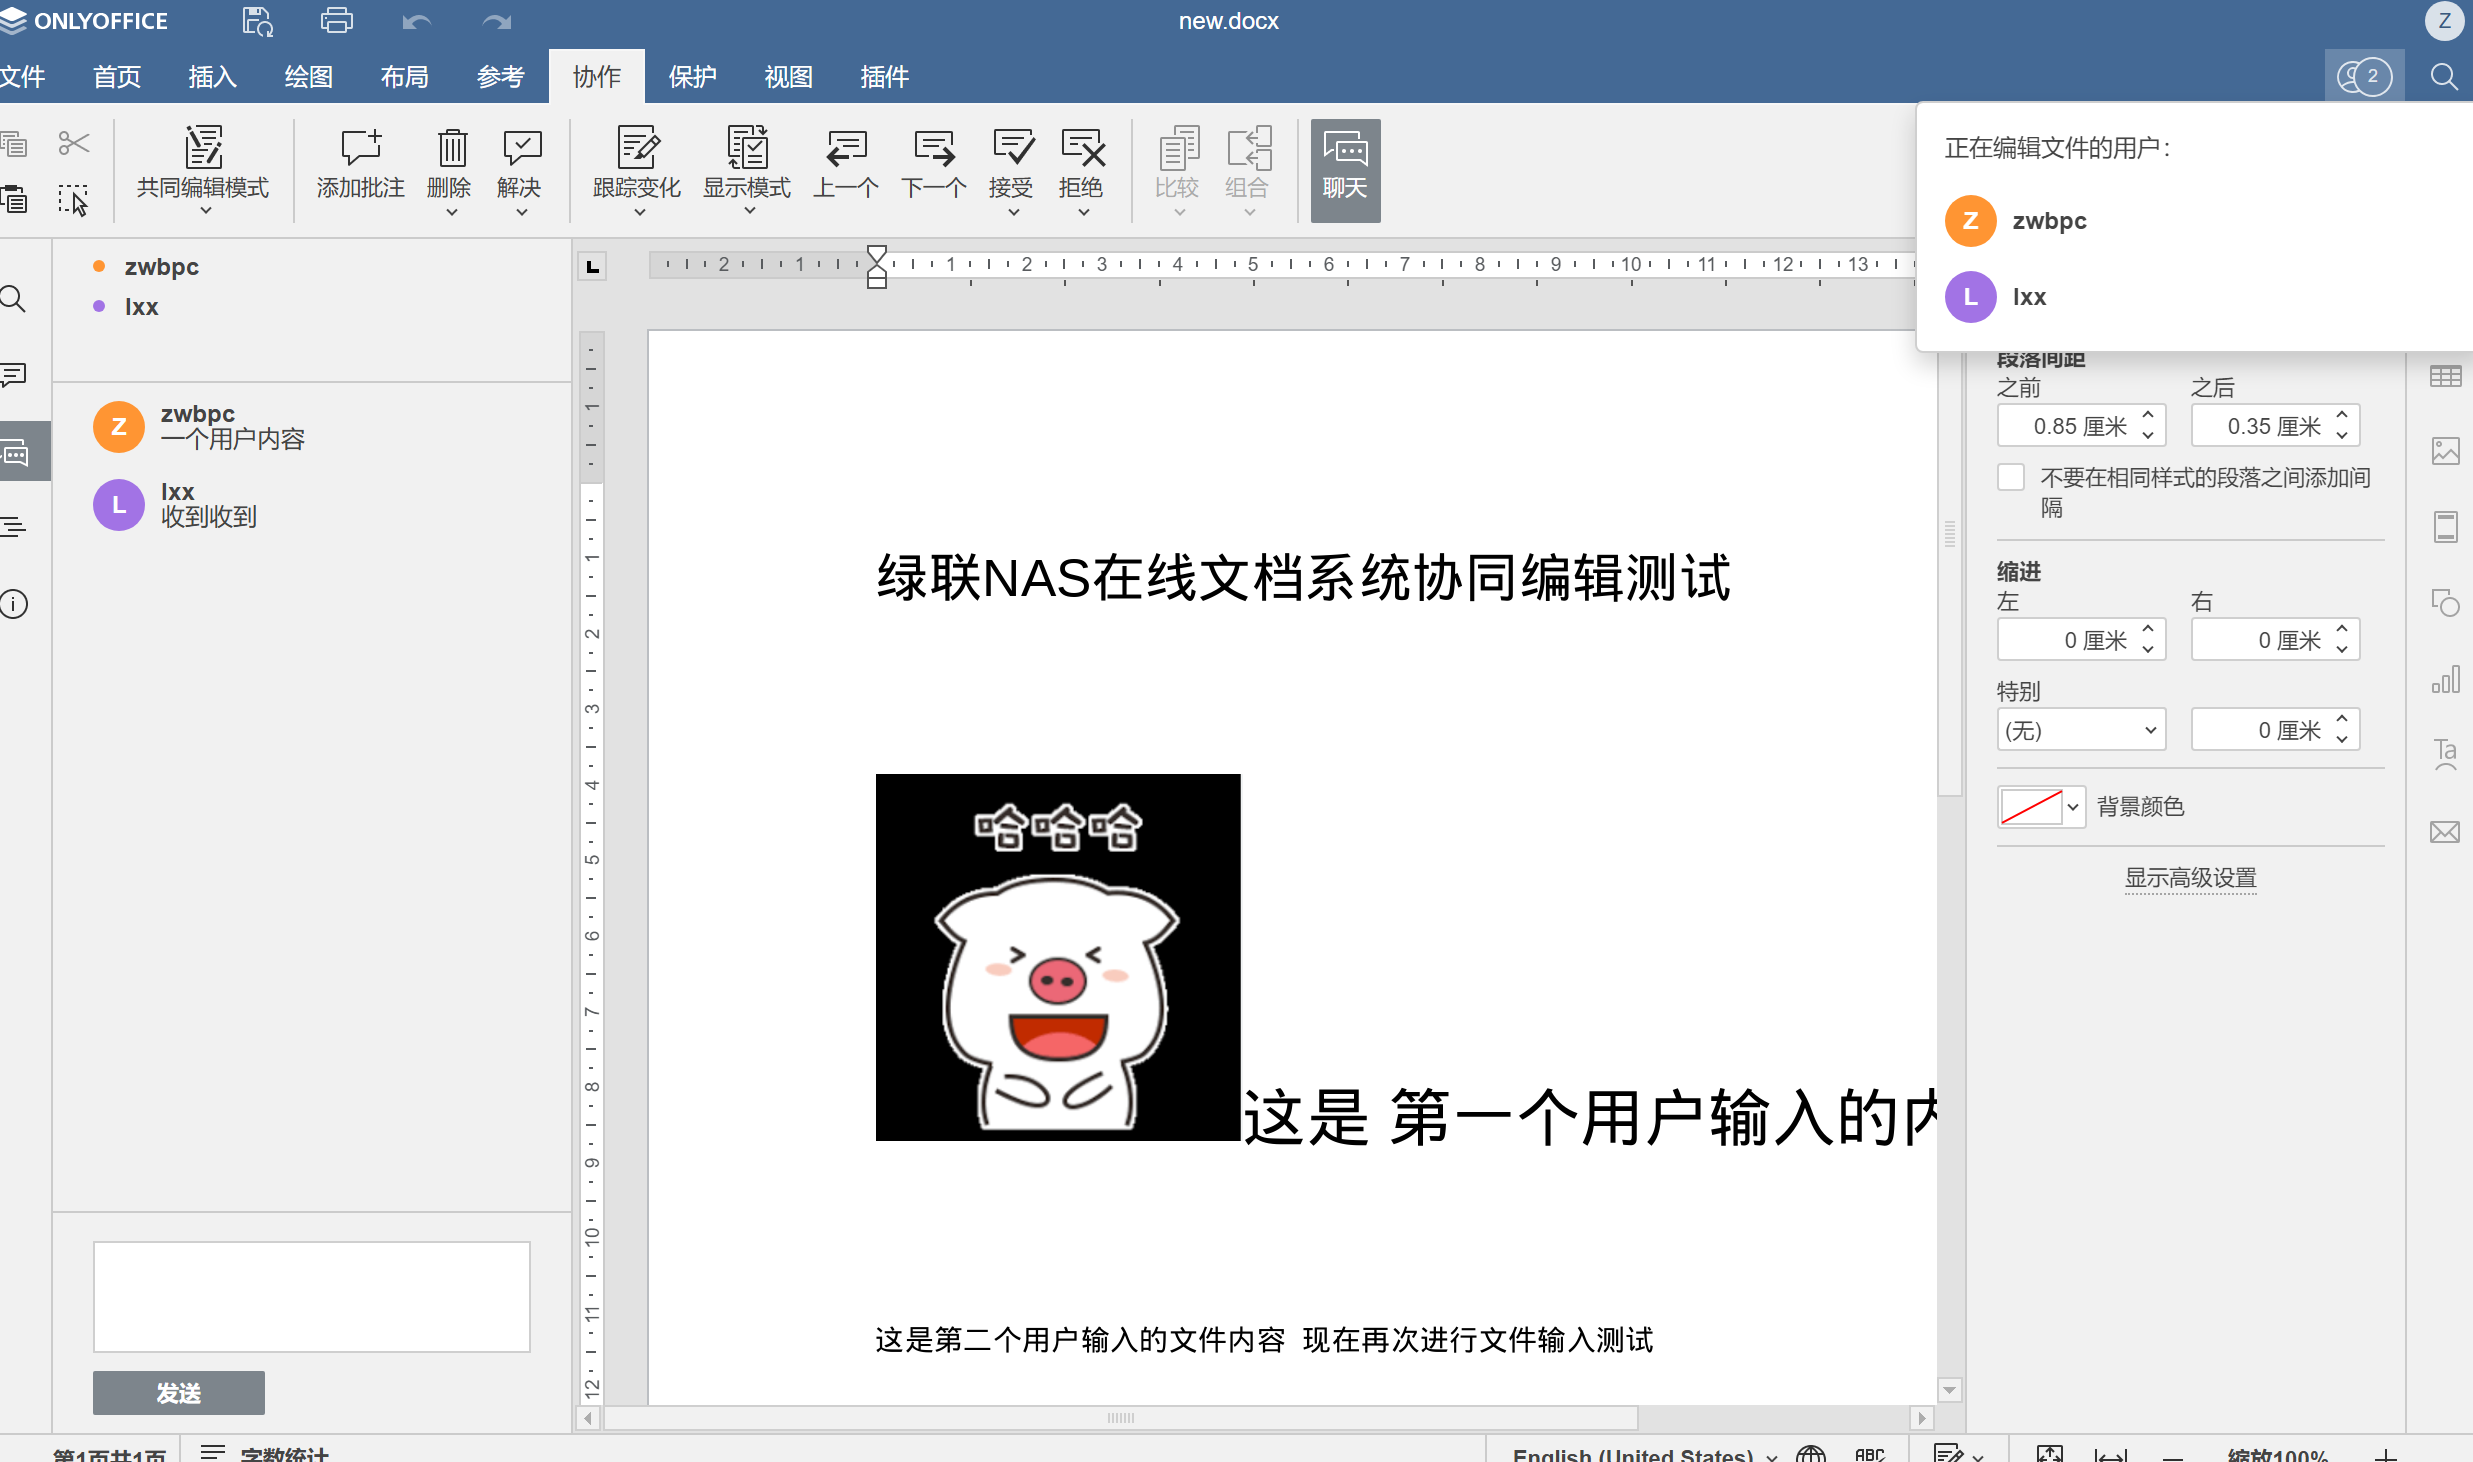This screenshot has width=2473, height=1462.
Task: Open the find panel in left sidebar
Action: point(13,299)
